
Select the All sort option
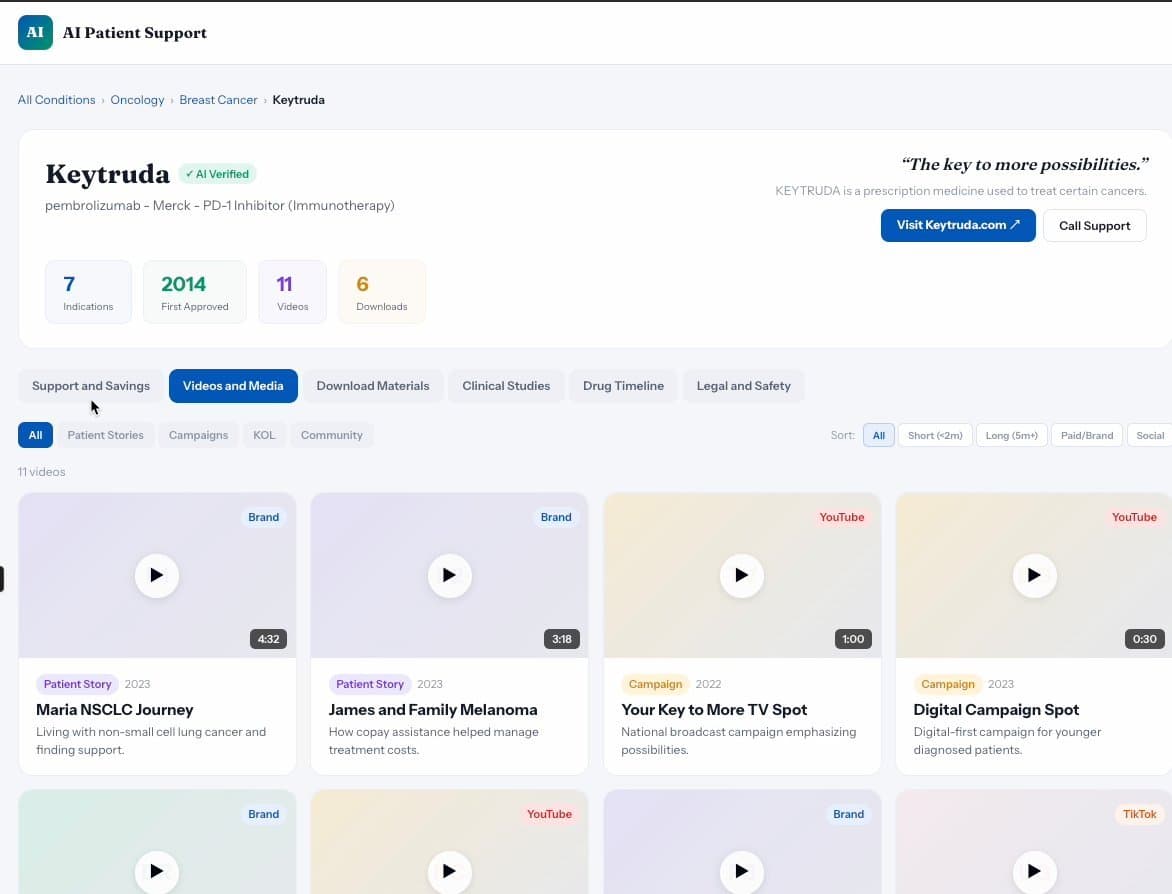tap(878, 435)
